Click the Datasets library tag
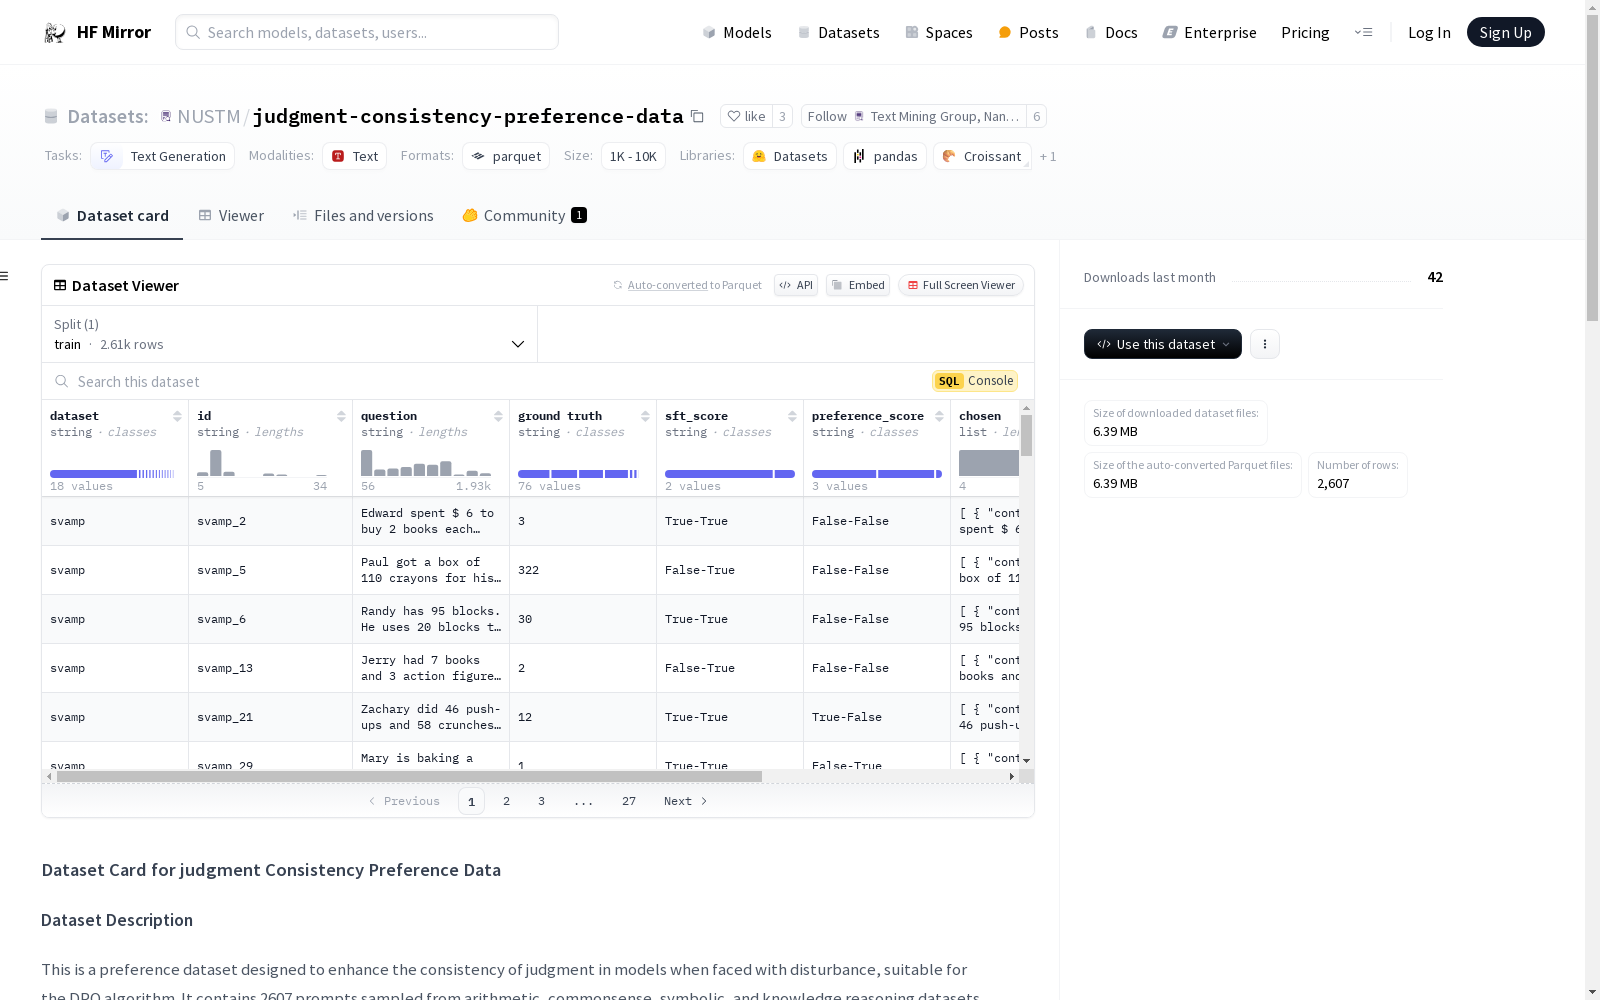The image size is (1600, 1000). click(790, 156)
